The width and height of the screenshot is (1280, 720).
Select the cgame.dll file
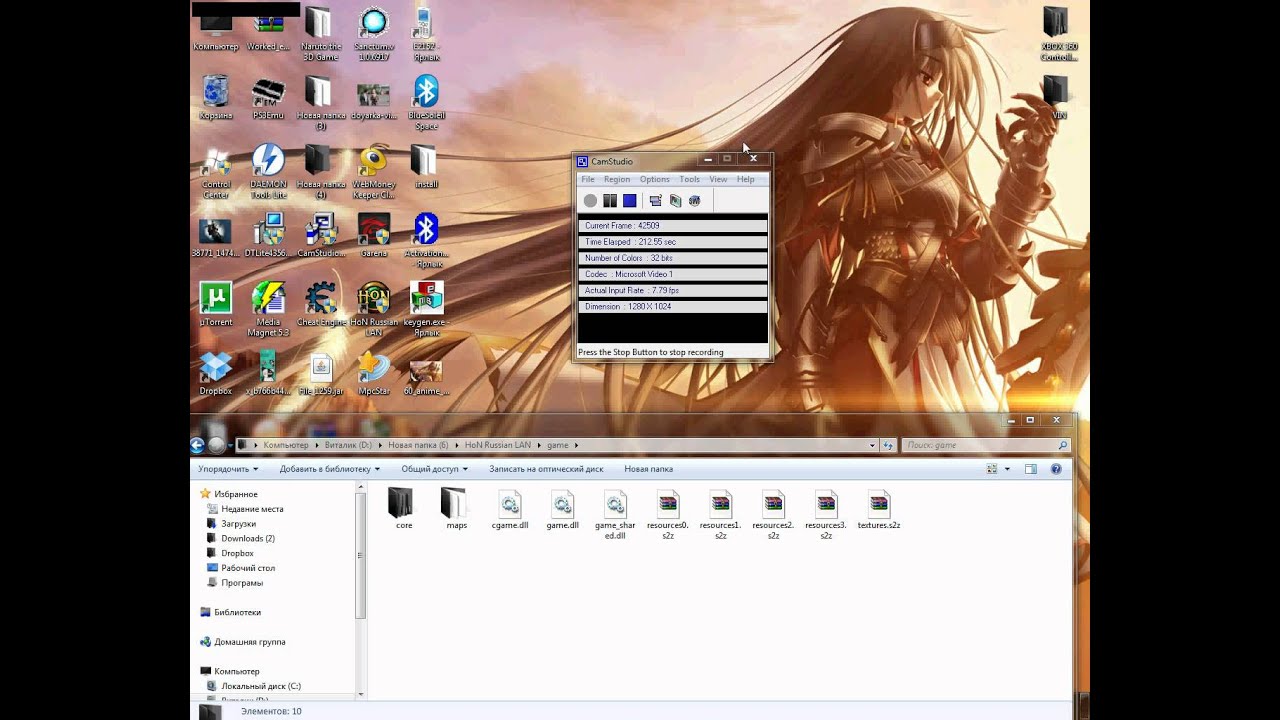click(x=510, y=508)
